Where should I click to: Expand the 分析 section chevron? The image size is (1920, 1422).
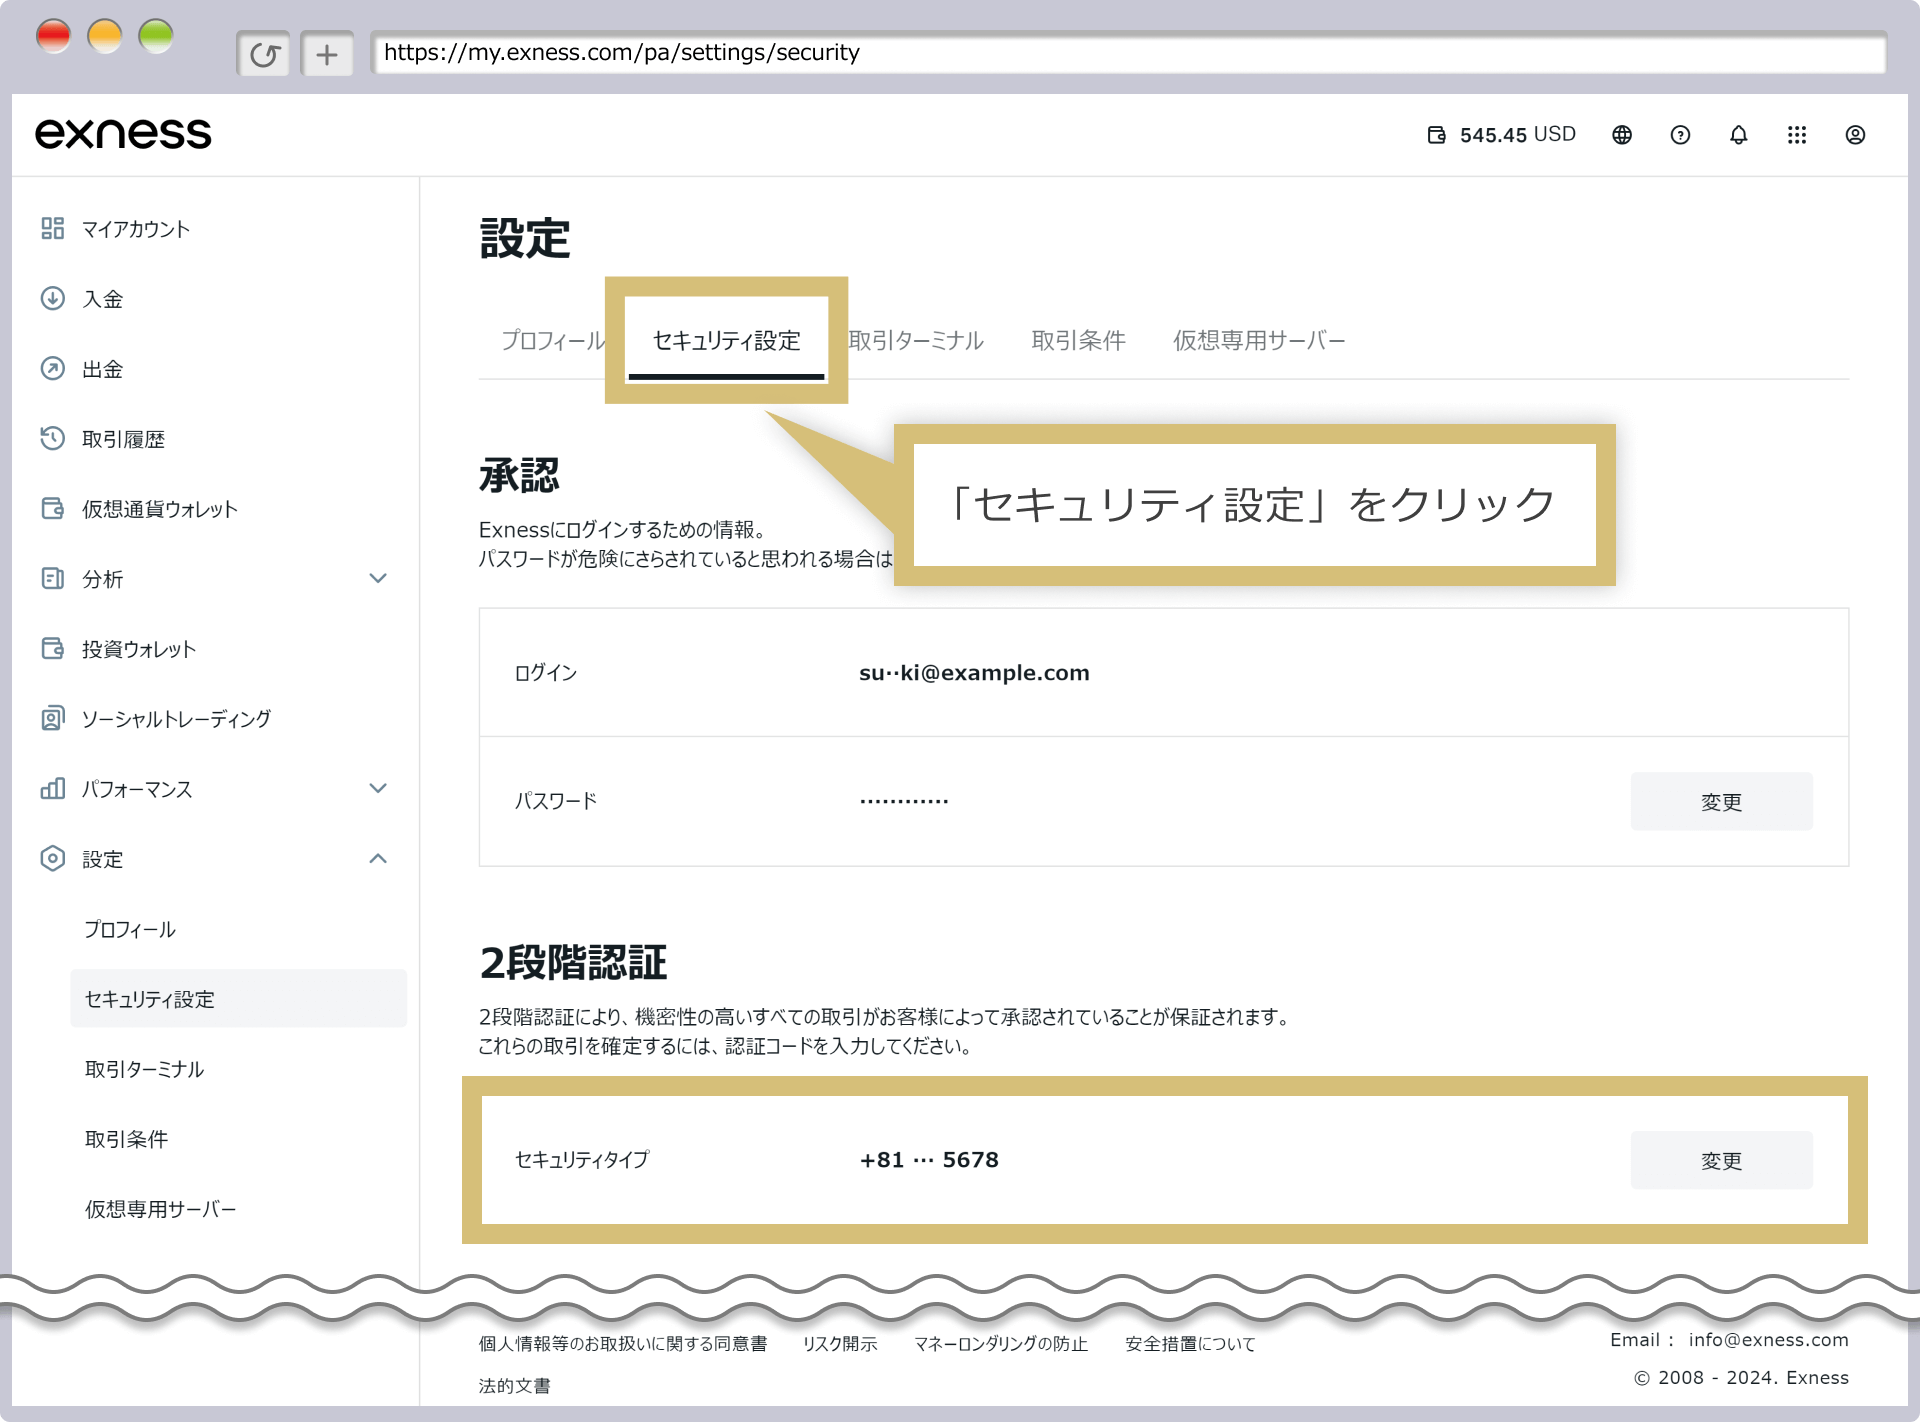(x=378, y=579)
